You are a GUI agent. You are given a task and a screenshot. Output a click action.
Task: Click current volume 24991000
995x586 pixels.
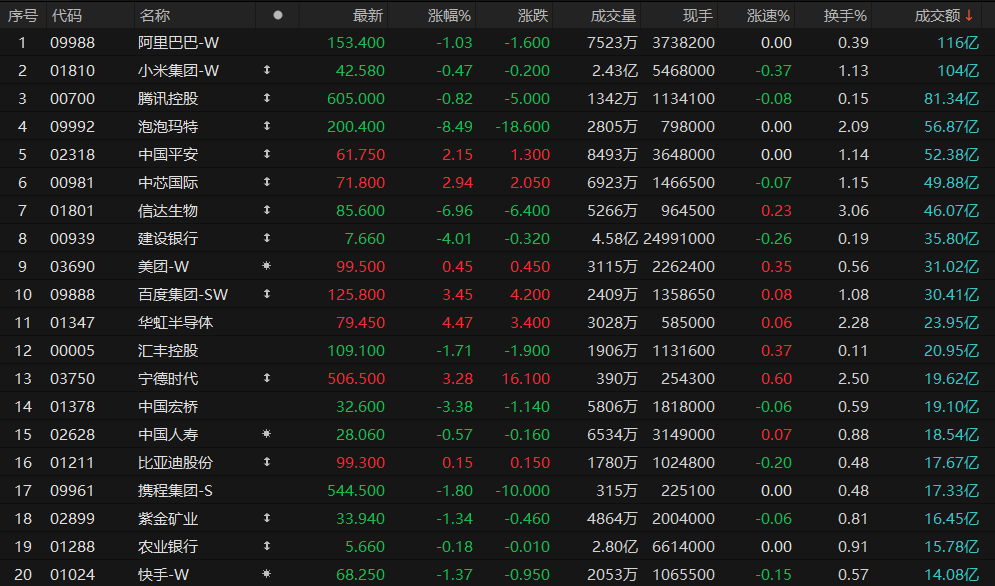point(679,238)
